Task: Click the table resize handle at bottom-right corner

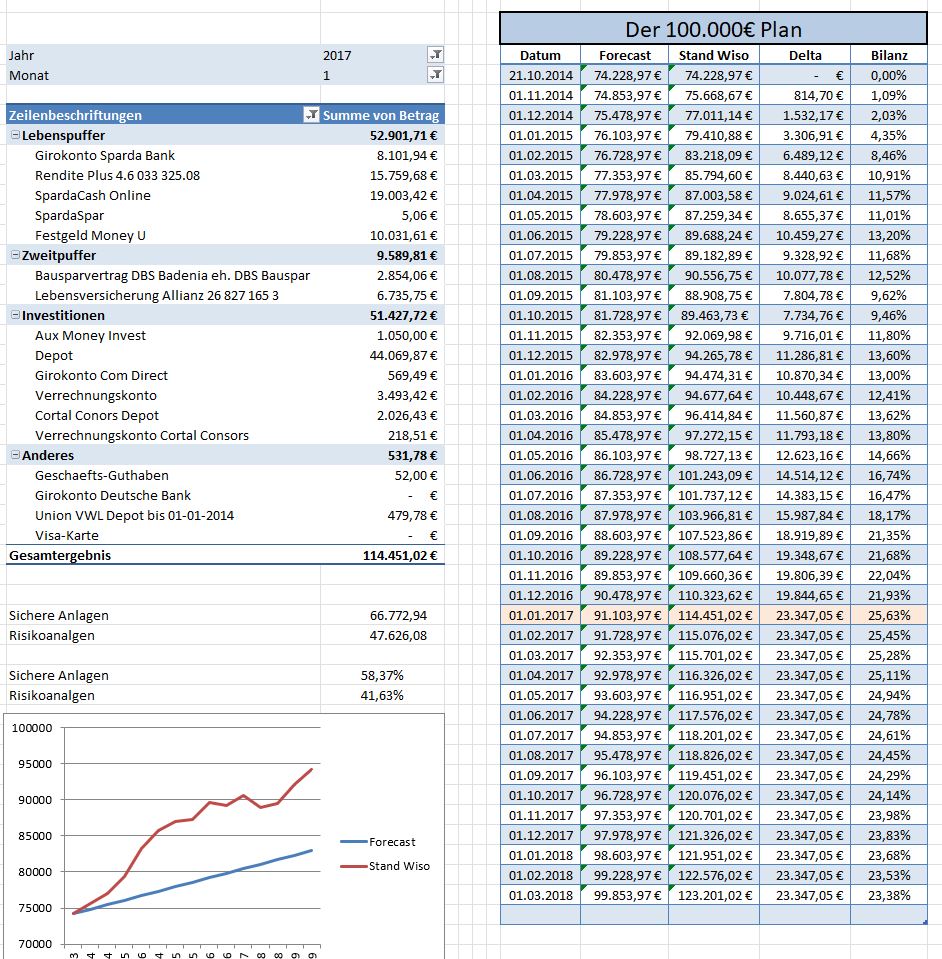Action: (924, 922)
